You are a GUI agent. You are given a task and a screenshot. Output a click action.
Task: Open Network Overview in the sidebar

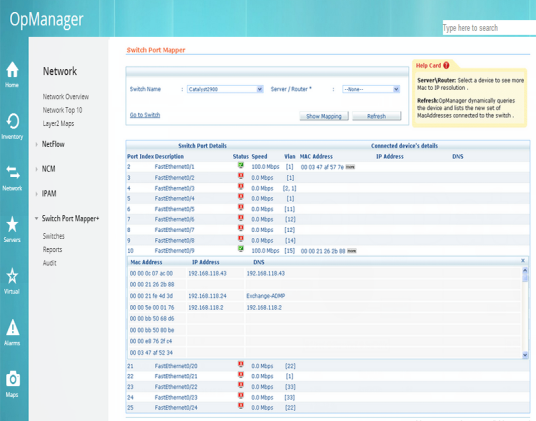tap(66, 97)
